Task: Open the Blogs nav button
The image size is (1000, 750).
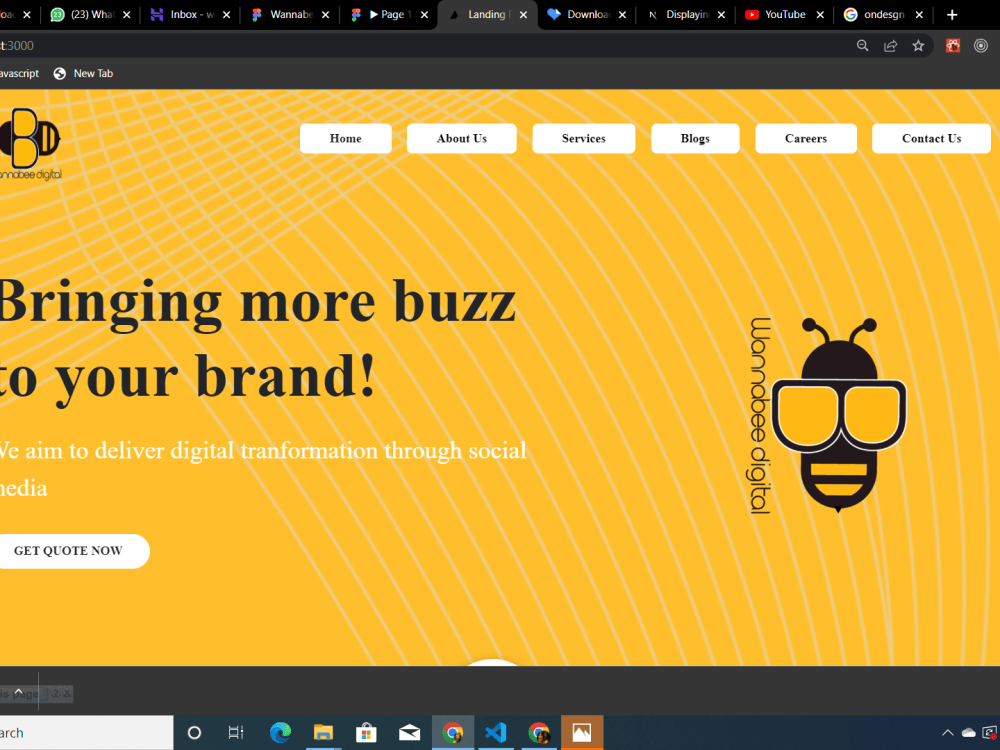Action: click(695, 138)
